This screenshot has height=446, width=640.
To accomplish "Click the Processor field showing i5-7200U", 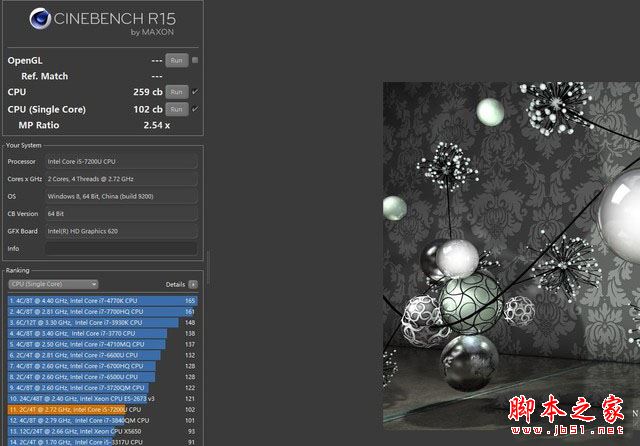I will 121,162.
